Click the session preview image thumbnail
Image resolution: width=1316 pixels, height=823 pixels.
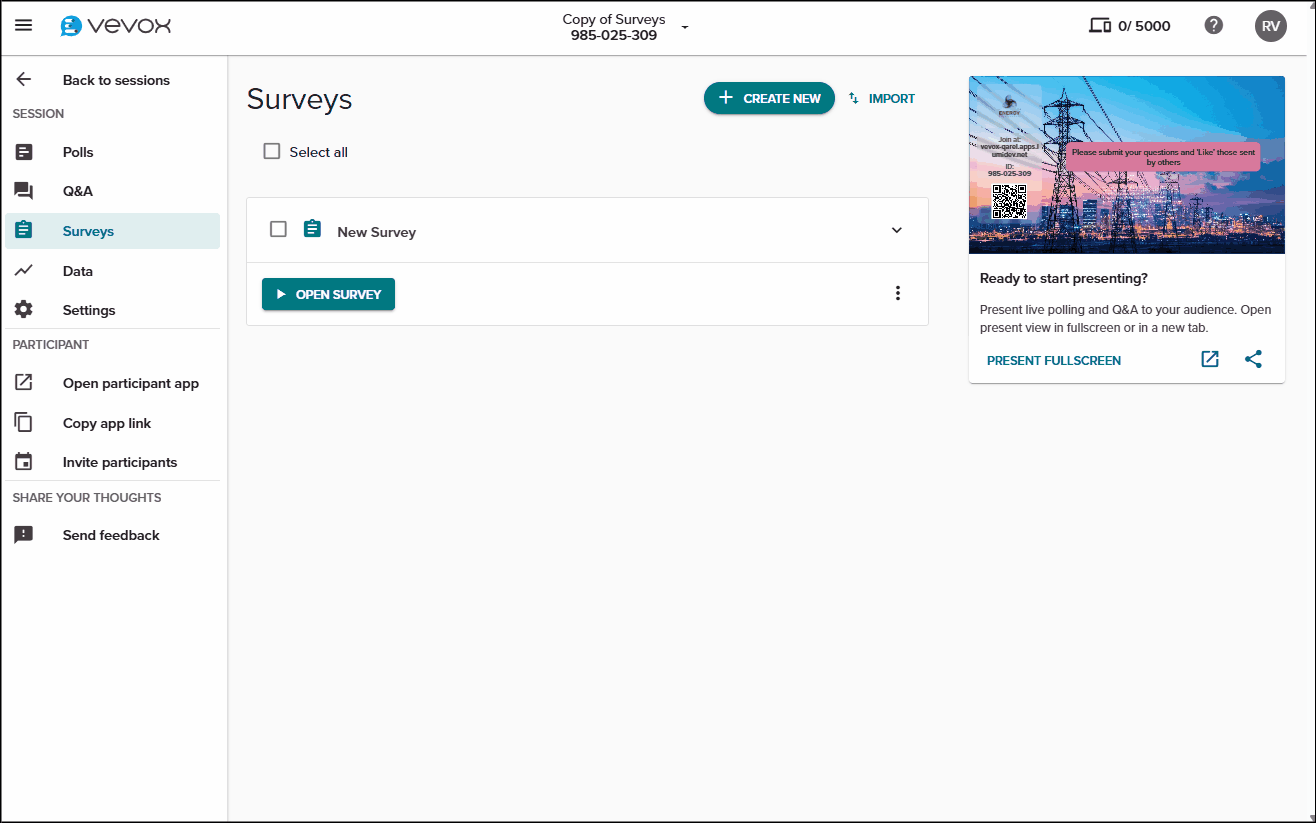[1126, 164]
